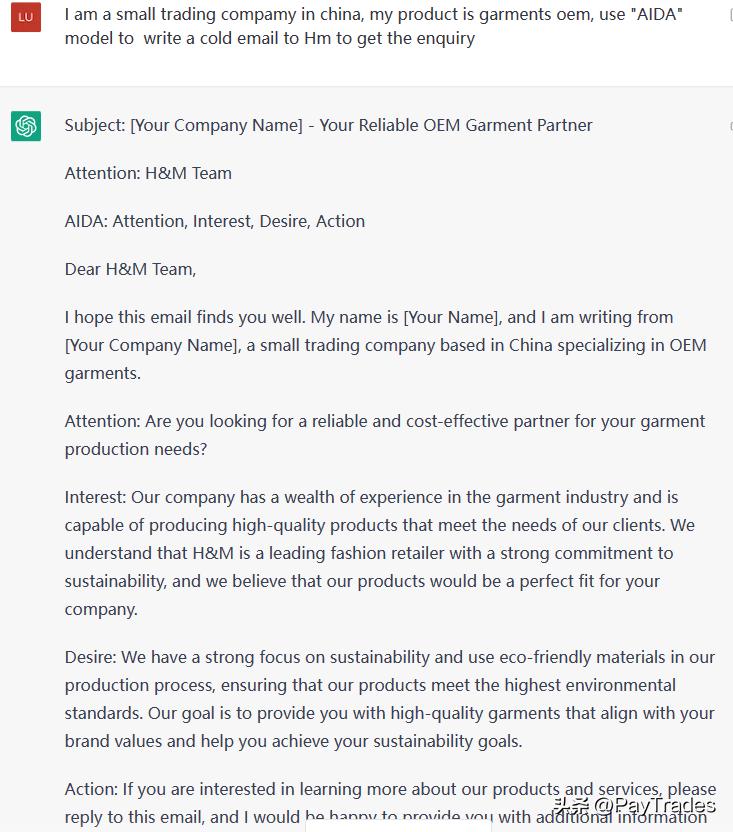The width and height of the screenshot is (733, 832).
Task: Click the "Attention: H&M Team" line
Action: 148,173
